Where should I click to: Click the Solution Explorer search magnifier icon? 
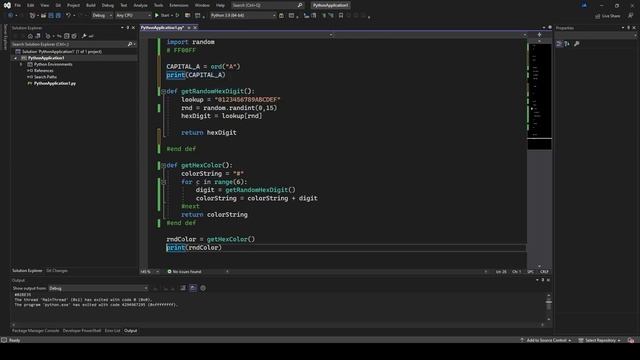(x=130, y=44)
